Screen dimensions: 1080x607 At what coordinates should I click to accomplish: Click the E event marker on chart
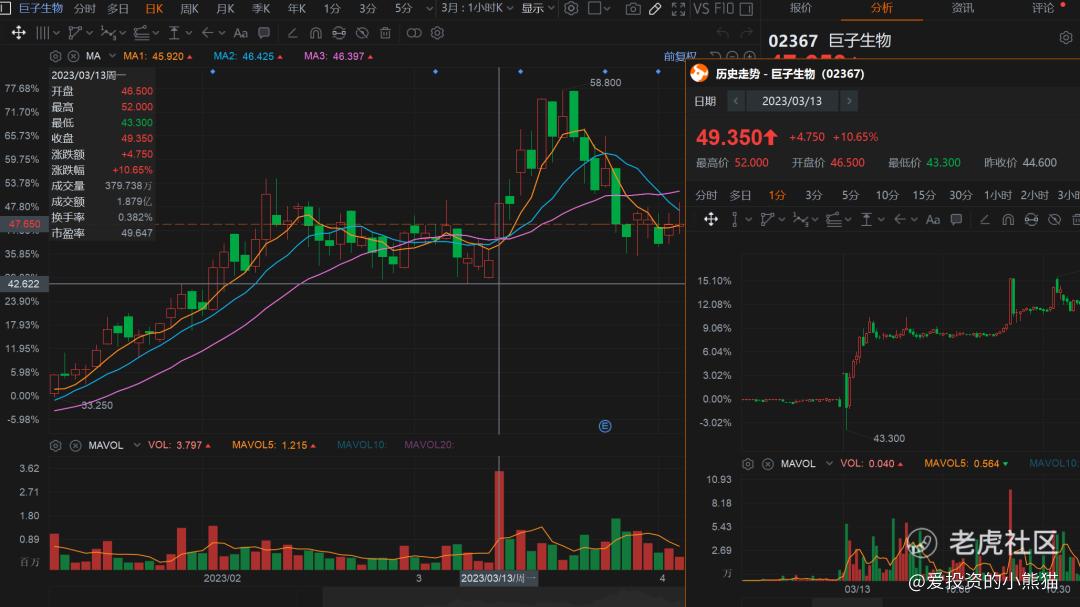point(605,426)
